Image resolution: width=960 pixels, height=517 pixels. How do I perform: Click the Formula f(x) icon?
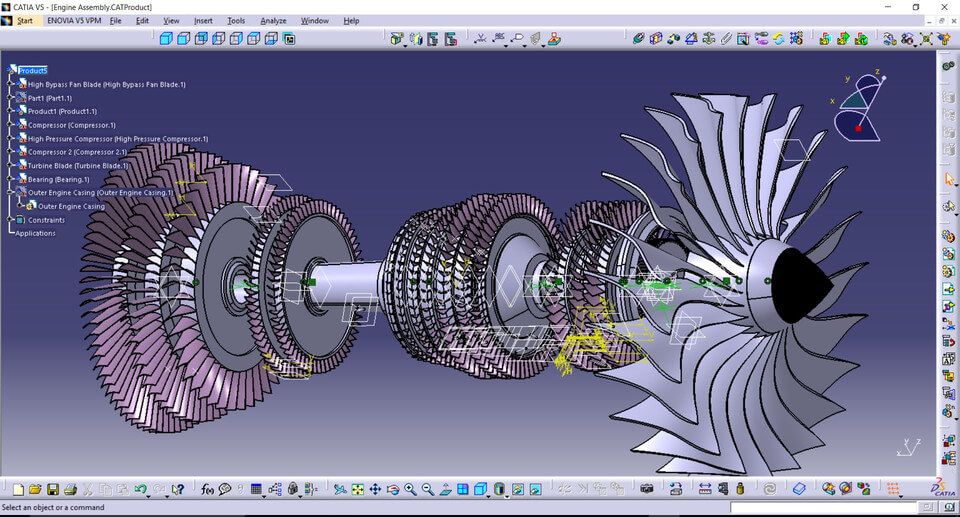[x=208, y=489]
